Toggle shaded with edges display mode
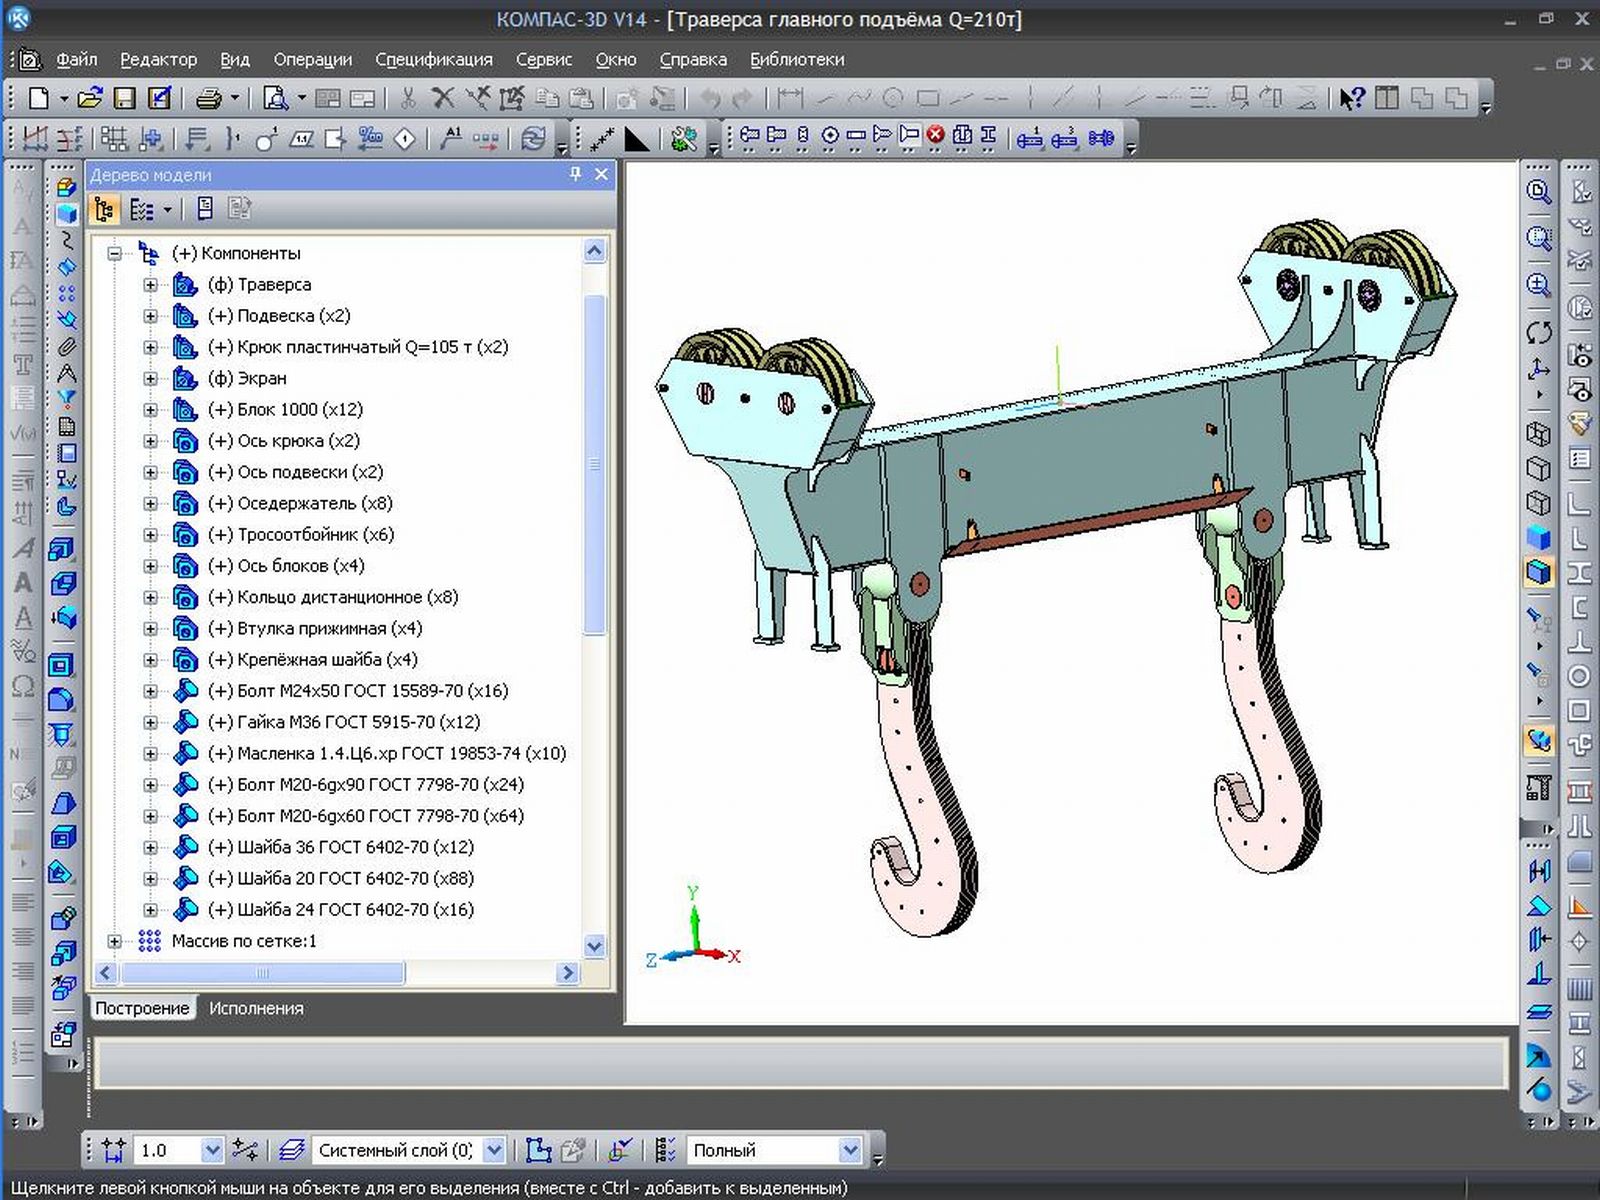1600x1200 pixels. (x=1538, y=572)
